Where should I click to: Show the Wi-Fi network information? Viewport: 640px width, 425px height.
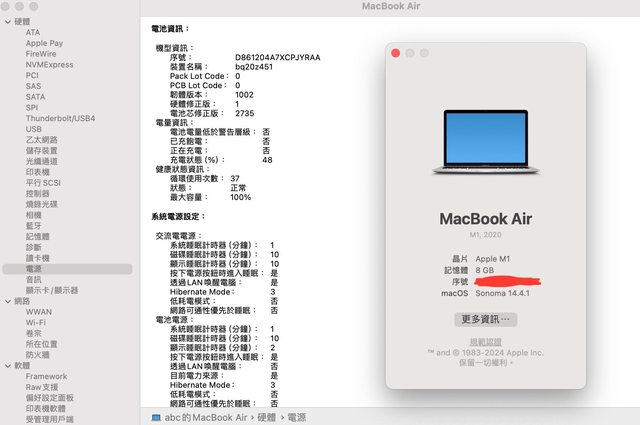pyautogui.click(x=36, y=323)
